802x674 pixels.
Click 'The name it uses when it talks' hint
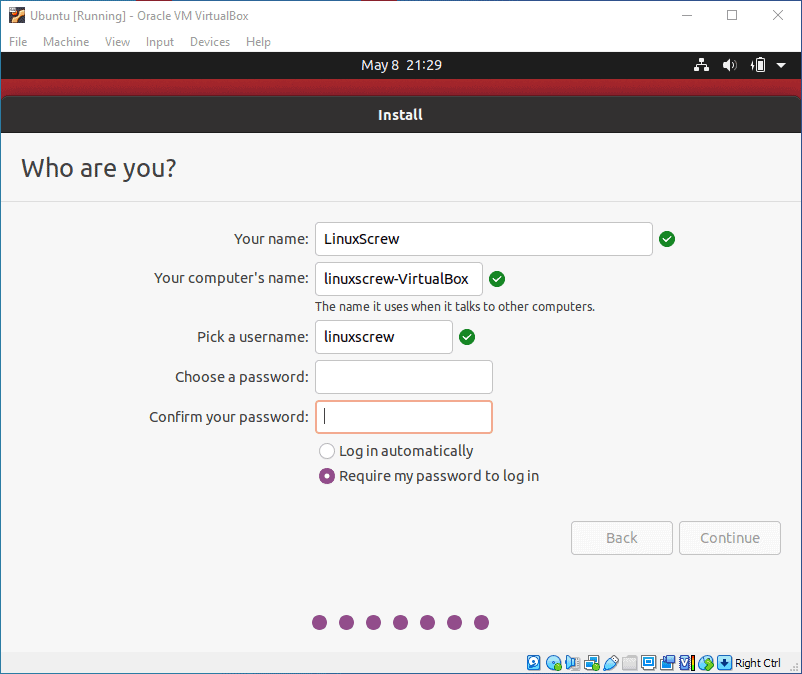click(455, 306)
